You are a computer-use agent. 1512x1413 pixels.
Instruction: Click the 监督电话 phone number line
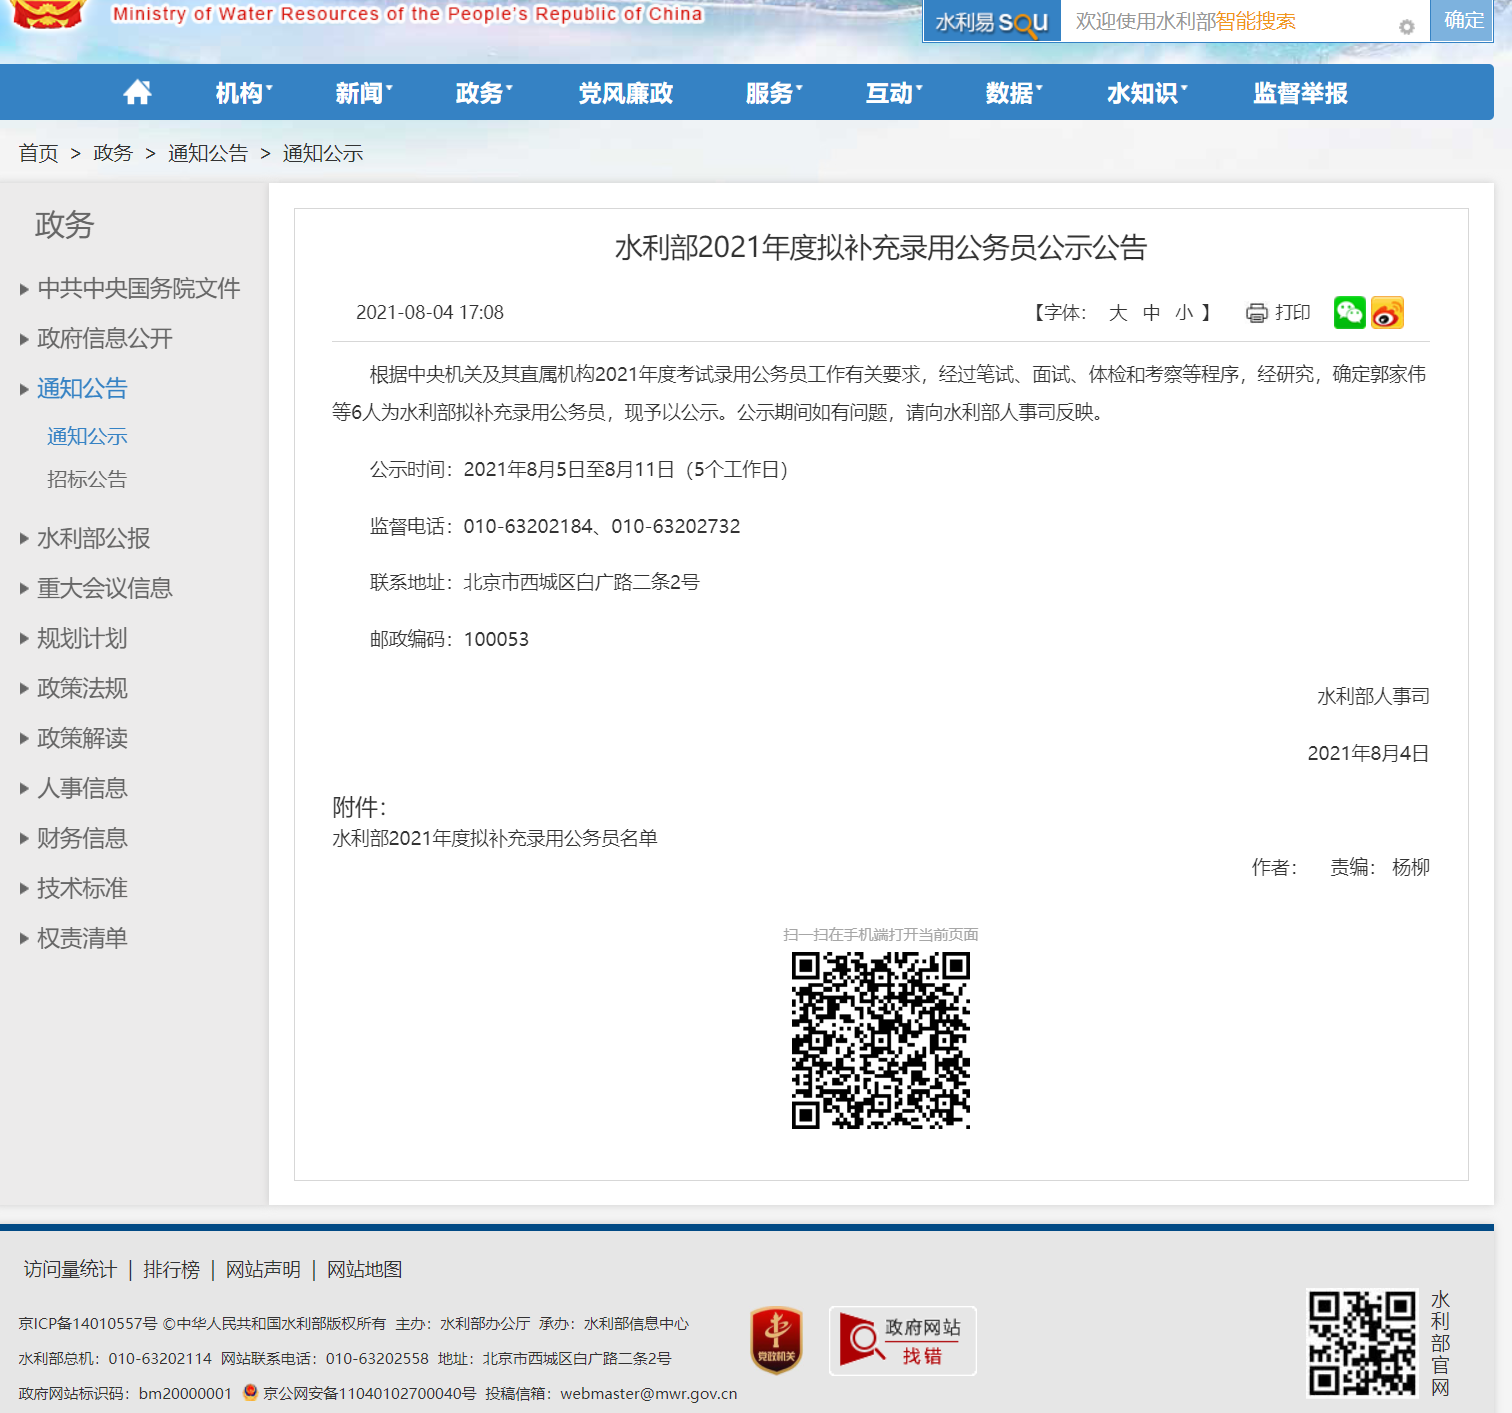555,526
